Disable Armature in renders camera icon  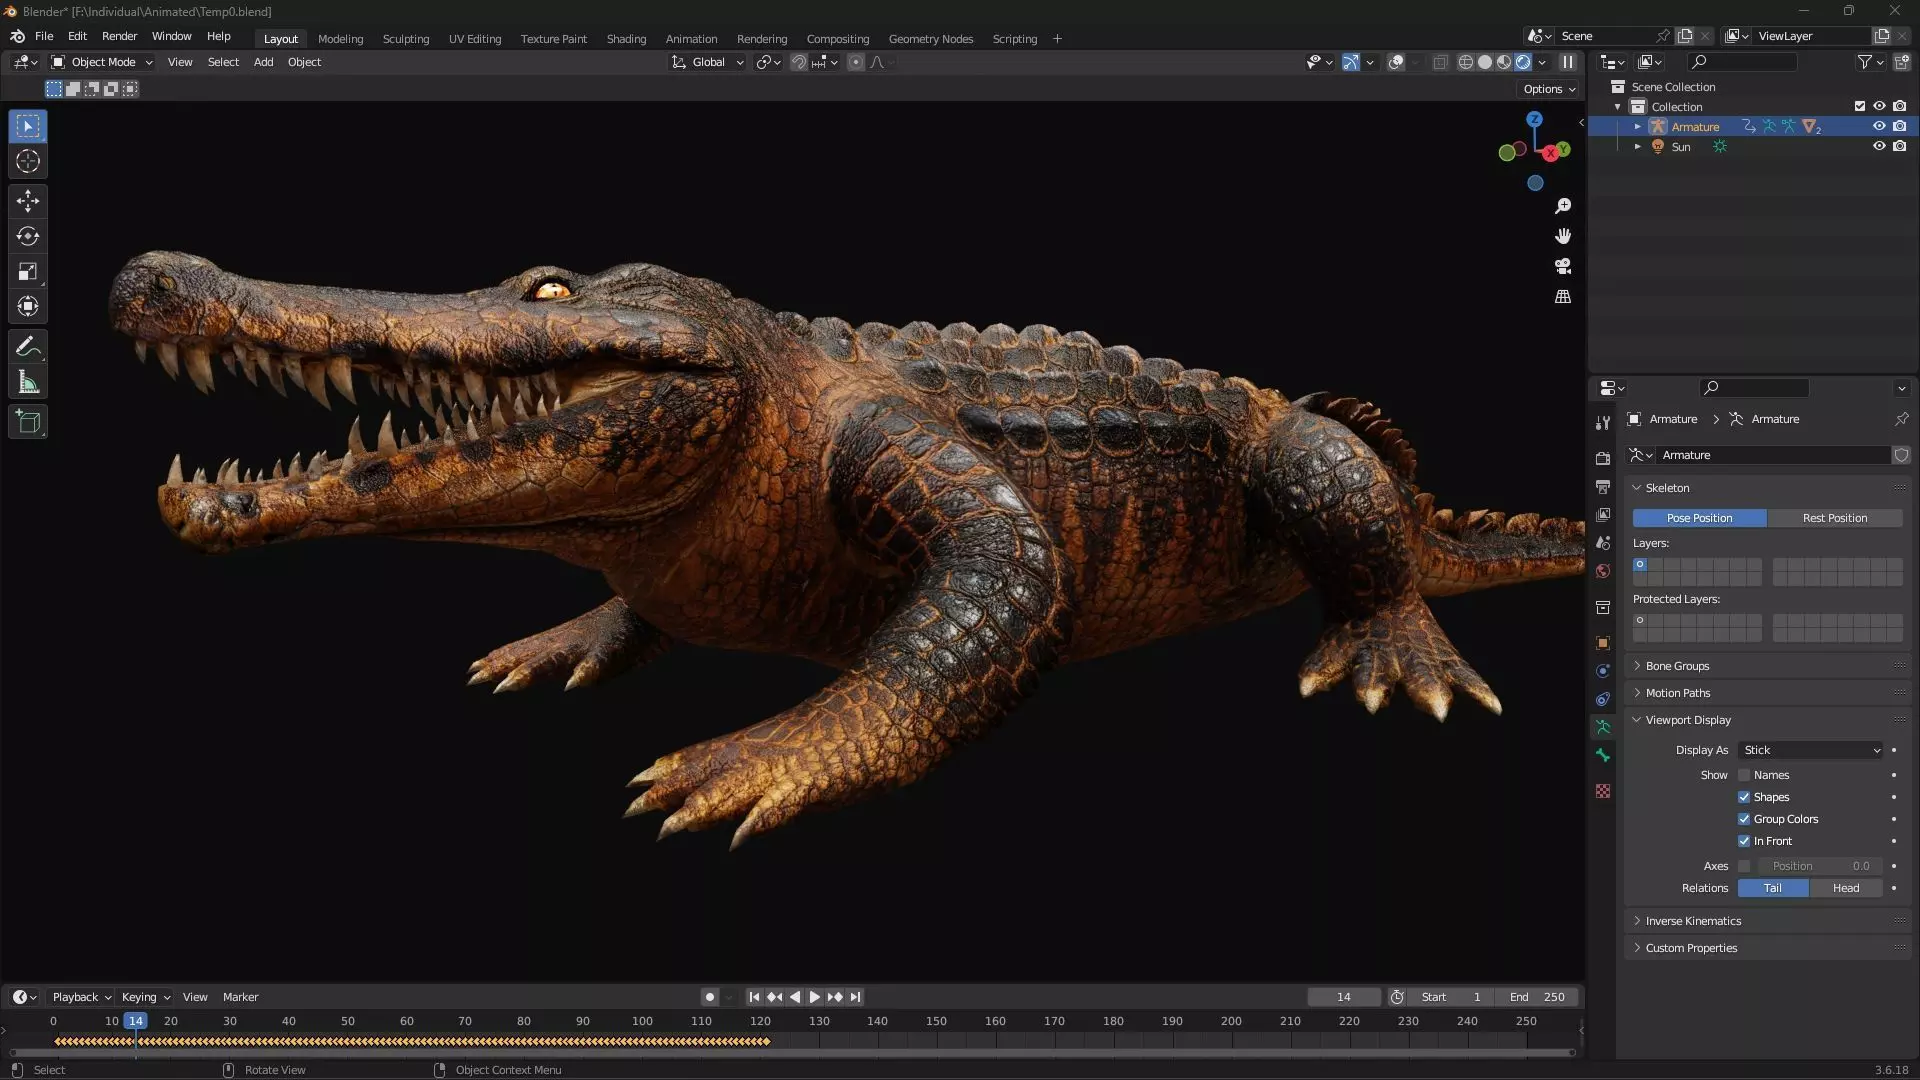coord(1899,126)
